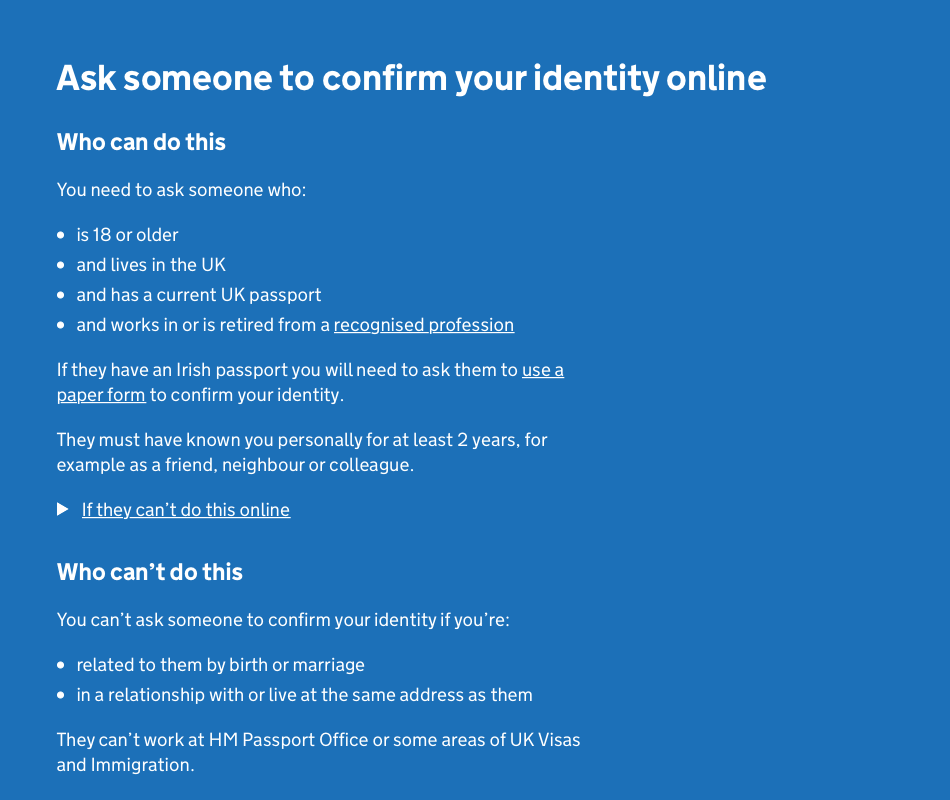The width and height of the screenshot is (950, 800).
Task: Click the 'paper form' link text
Action: 101,395
